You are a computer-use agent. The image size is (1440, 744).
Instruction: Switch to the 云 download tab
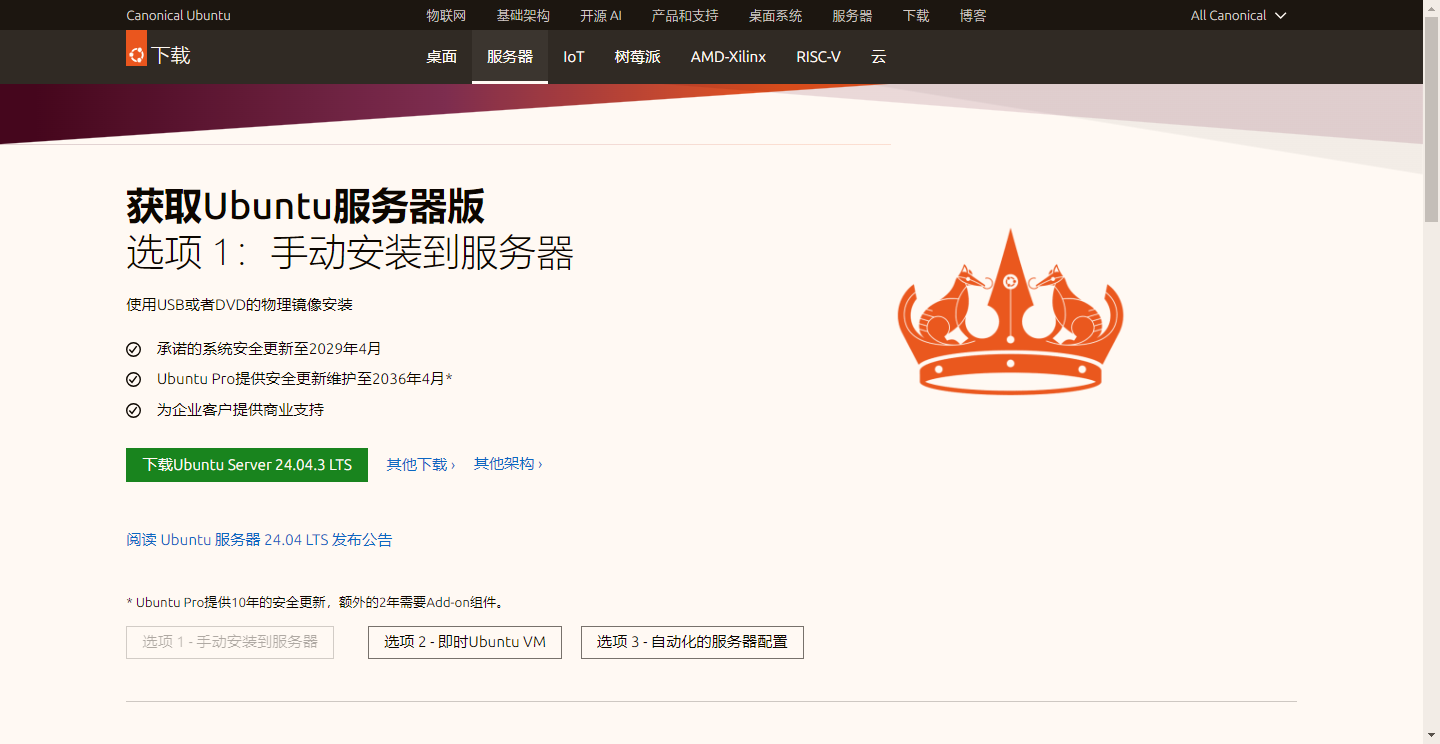[878, 57]
